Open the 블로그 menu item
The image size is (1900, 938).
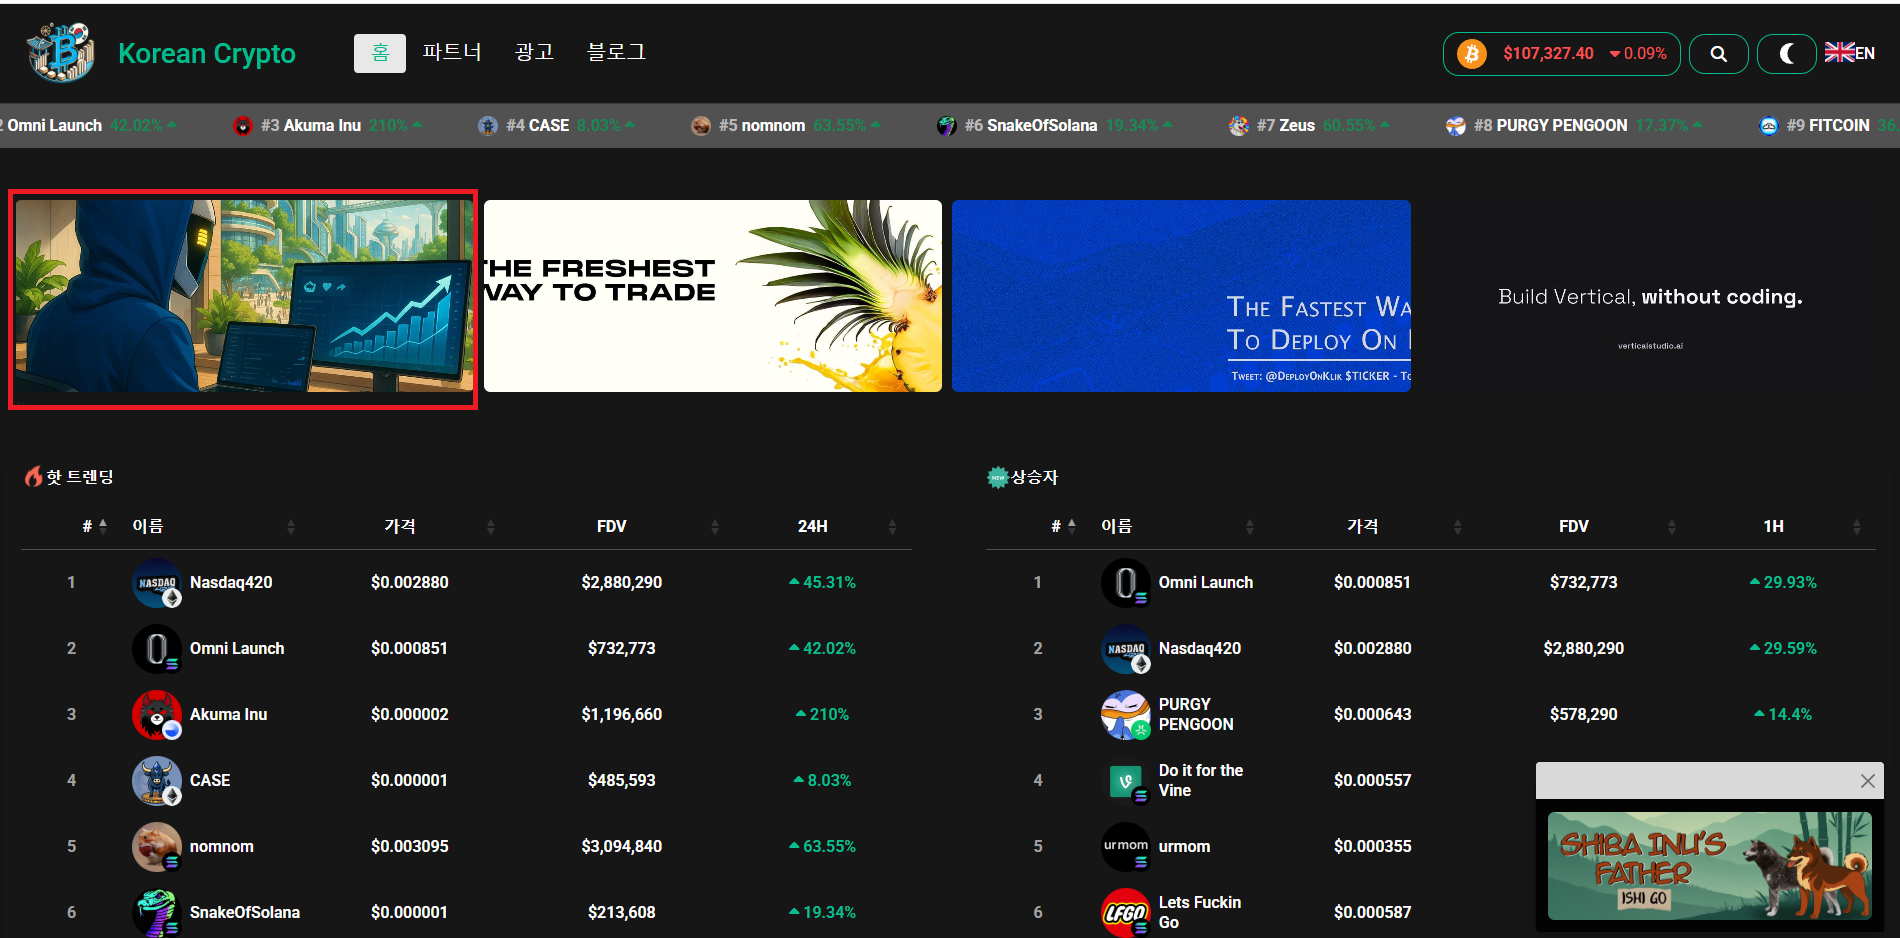click(616, 52)
